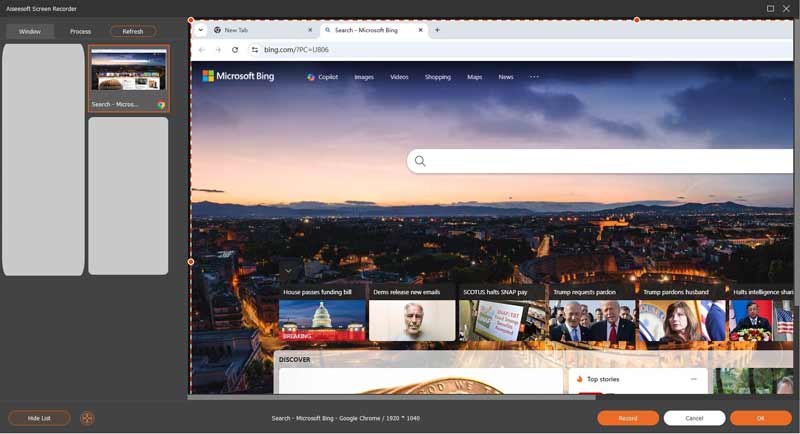The height and width of the screenshot is (434, 800).
Task: Switch to the Process tab
Action: [80, 31]
